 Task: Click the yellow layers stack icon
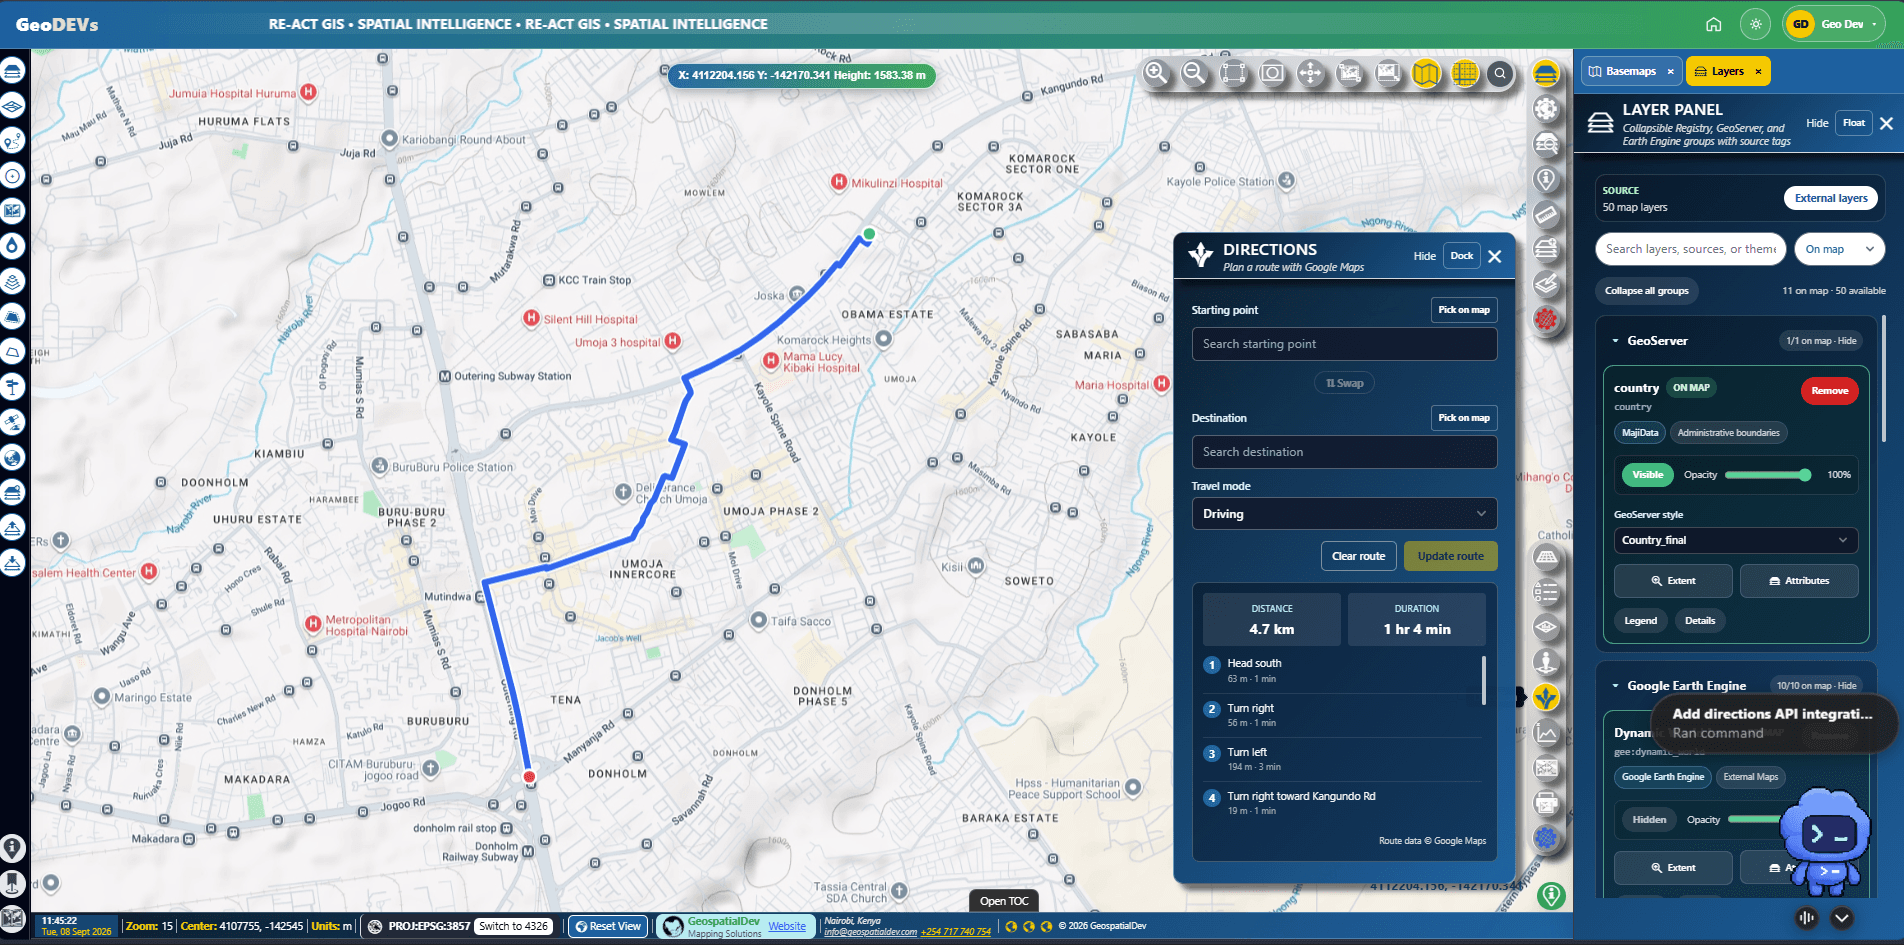1546,74
